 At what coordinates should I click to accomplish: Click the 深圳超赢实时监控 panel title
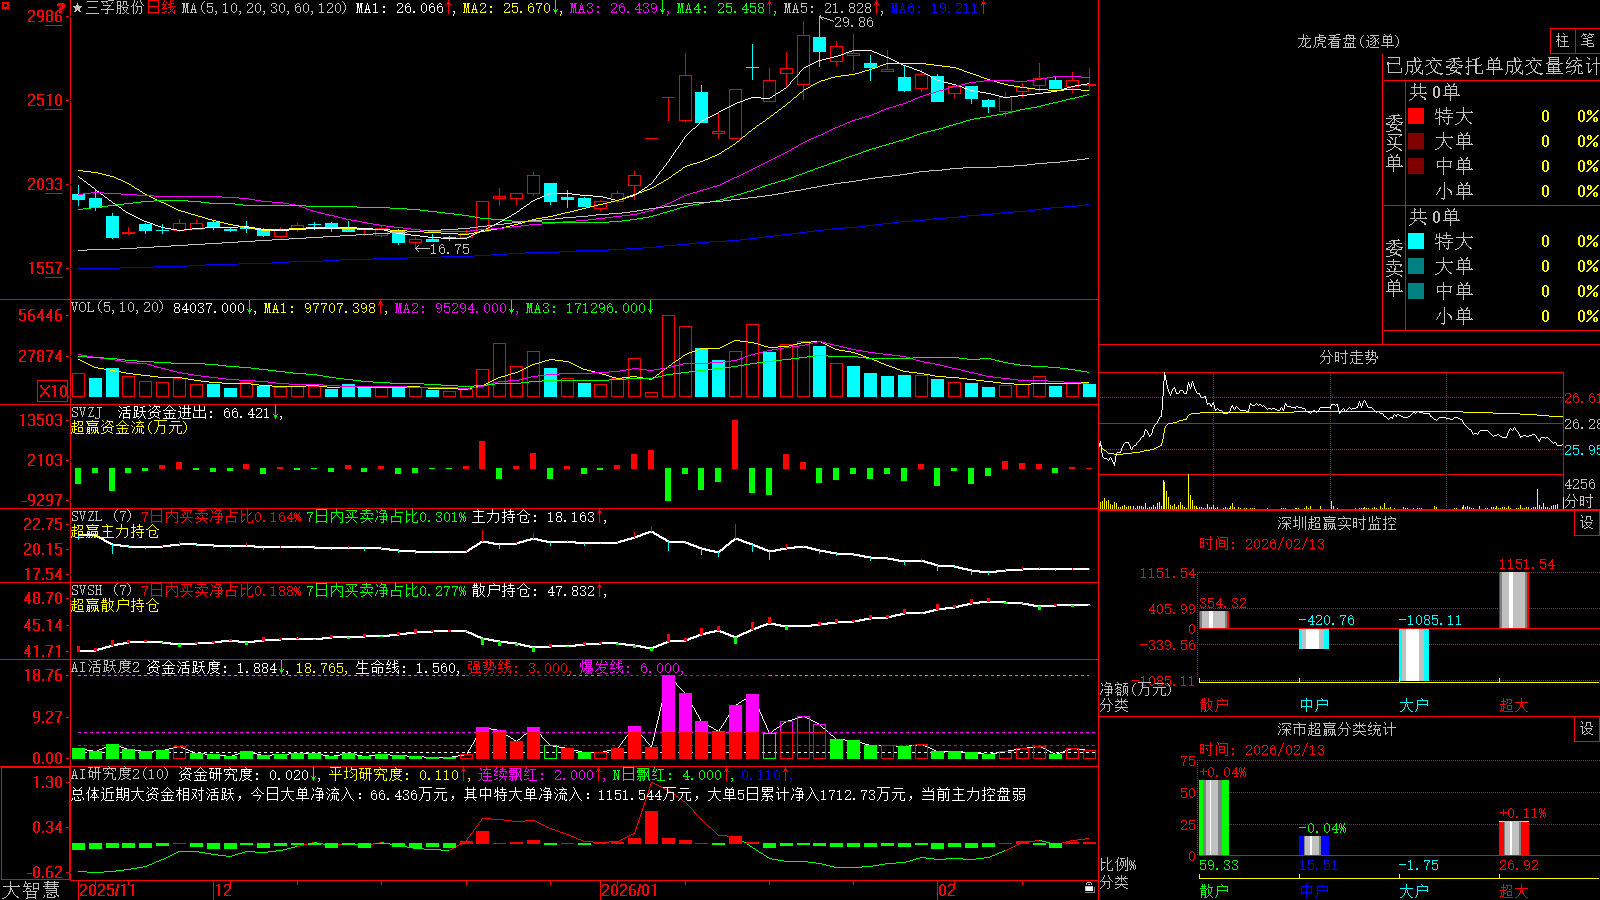(1337, 523)
